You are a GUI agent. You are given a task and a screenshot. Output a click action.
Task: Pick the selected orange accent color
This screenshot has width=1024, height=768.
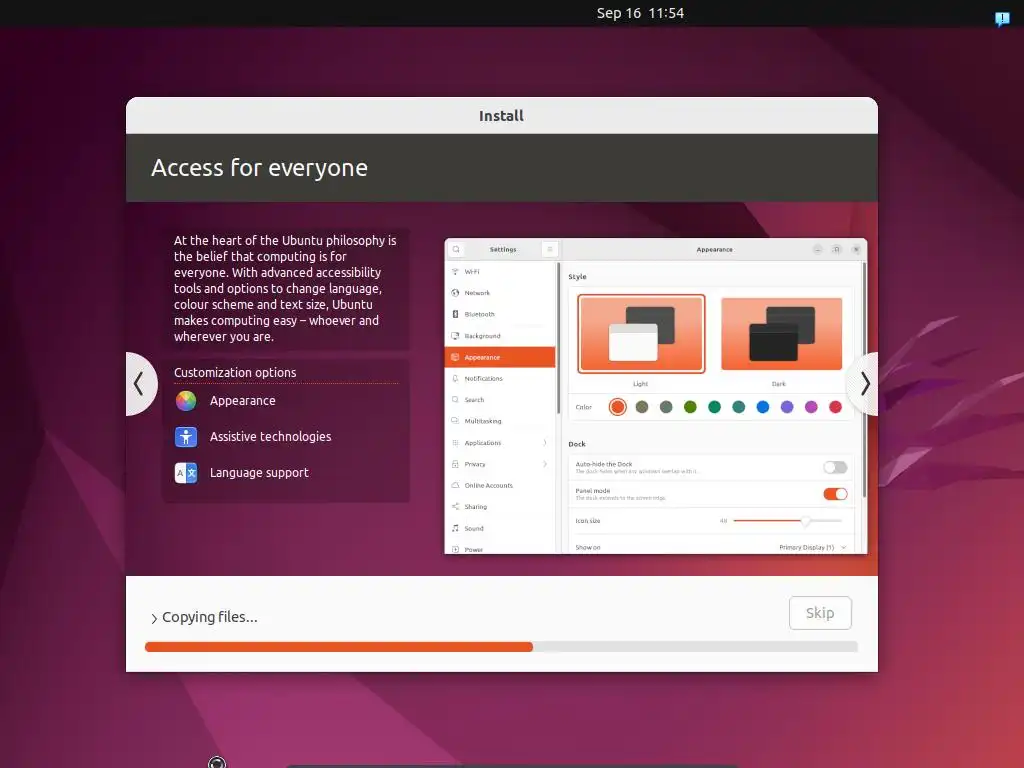click(x=617, y=407)
